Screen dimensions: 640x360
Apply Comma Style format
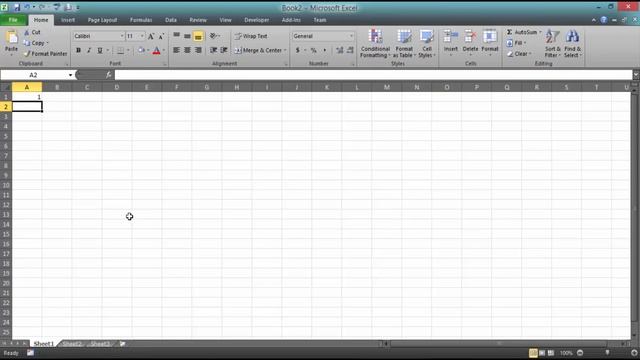click(324, 50)
